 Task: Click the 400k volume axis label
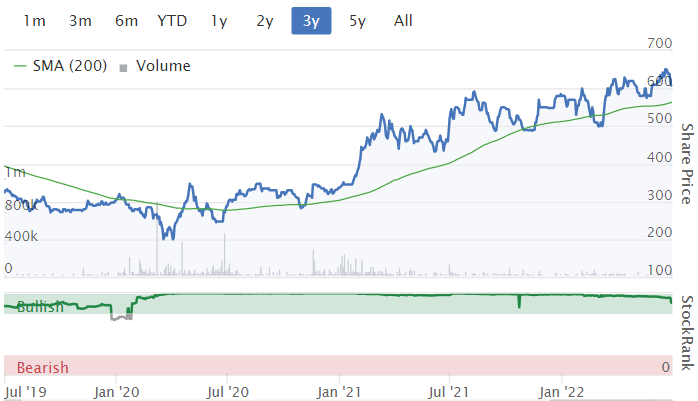click(x=21, y=236)
